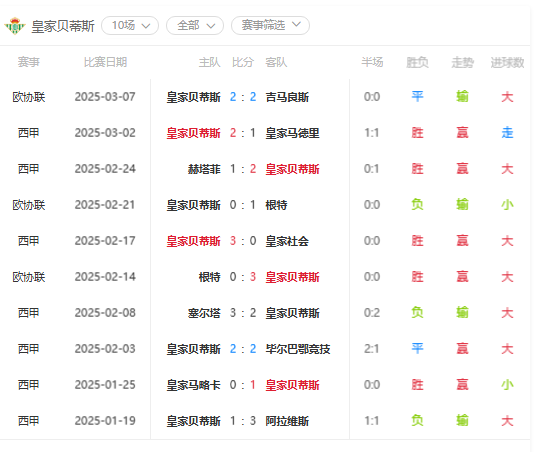Click 阿拉维斯 team name

coord(287,421)
